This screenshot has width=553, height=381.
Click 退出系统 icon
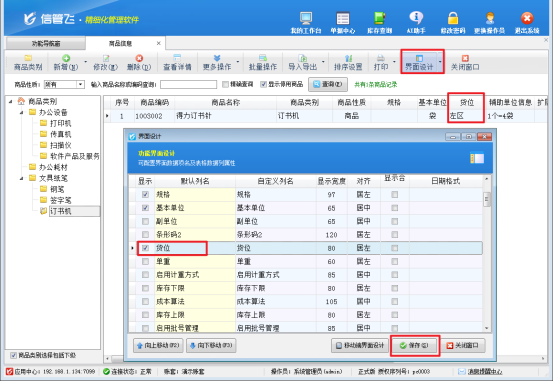[527, 23]
